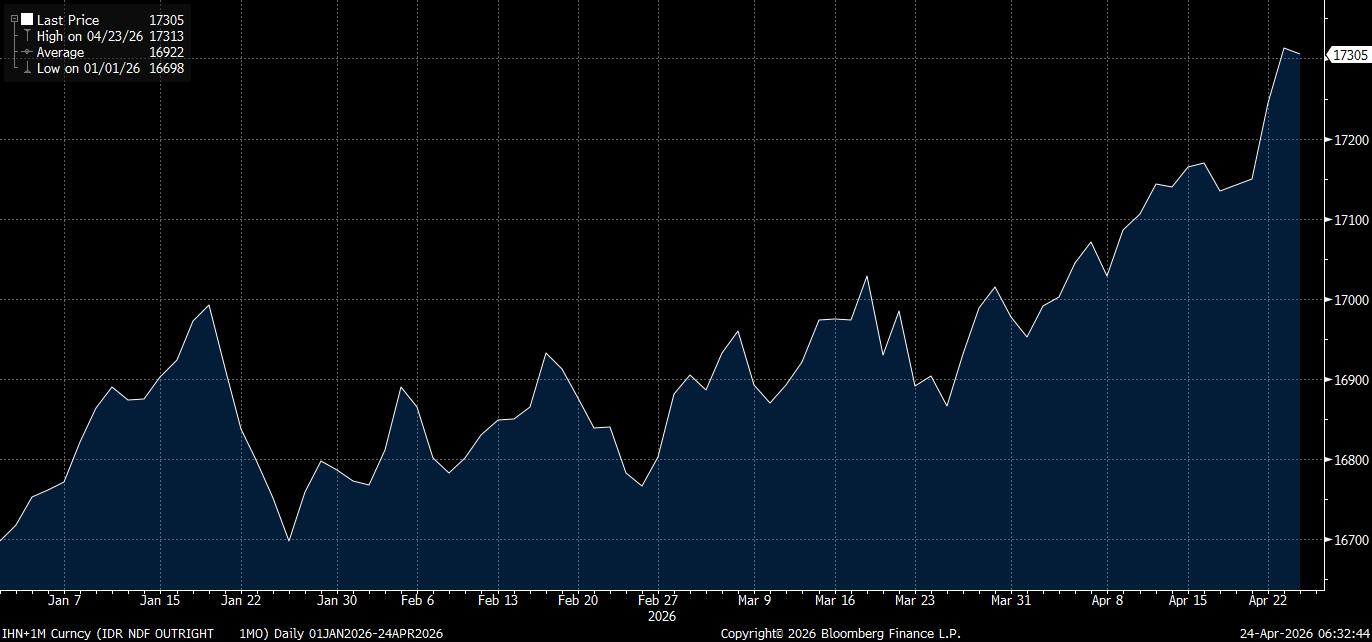The image size is (1372, 642).
Task: Click the 17305 last price axis flag
Action: coord(1350,56)
